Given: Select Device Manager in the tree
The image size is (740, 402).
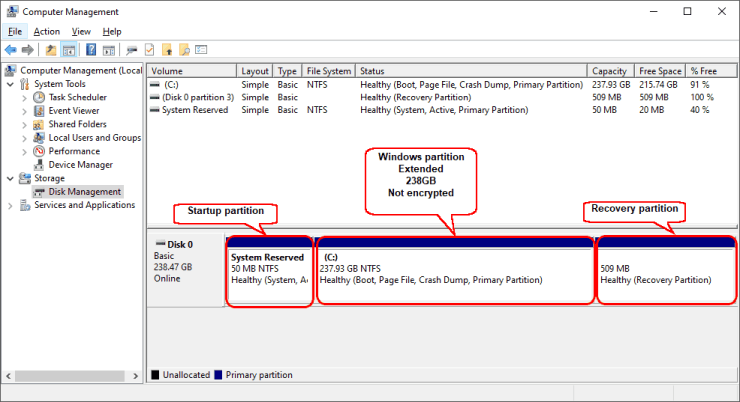Looking at the screenshot, I should click(81, 165).
